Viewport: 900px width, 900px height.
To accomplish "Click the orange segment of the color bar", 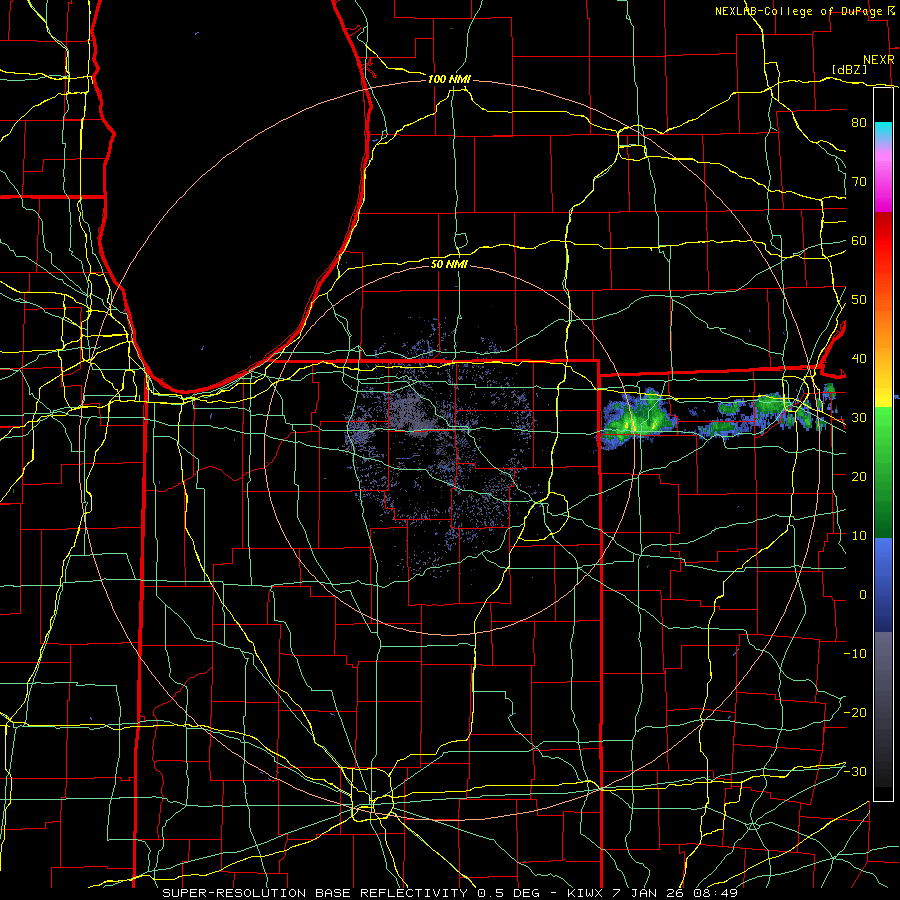I will click(x=883, y=330).
